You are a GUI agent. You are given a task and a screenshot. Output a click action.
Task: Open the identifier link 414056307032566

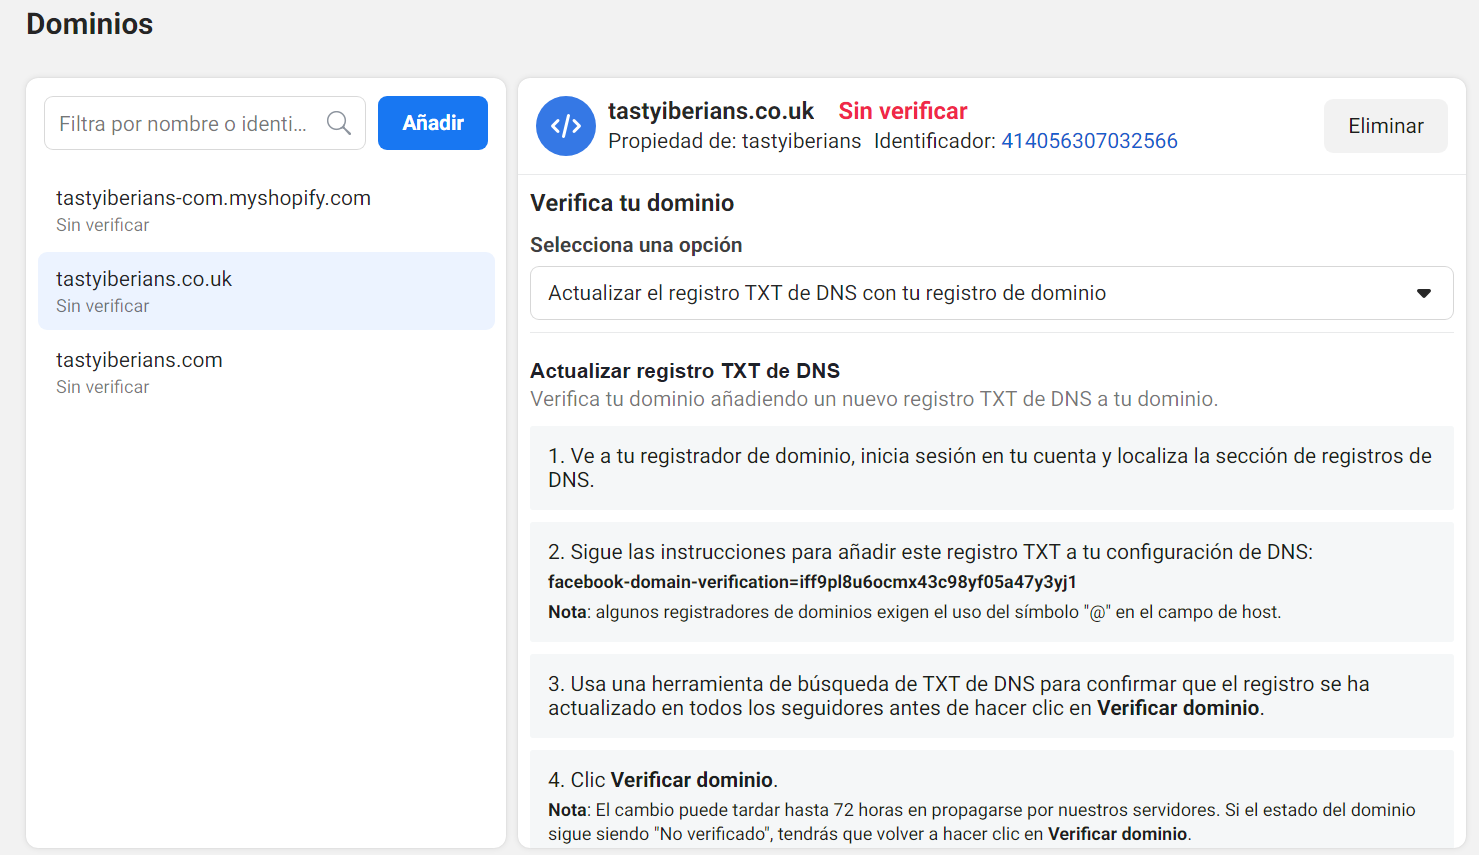coord(1089,141)
